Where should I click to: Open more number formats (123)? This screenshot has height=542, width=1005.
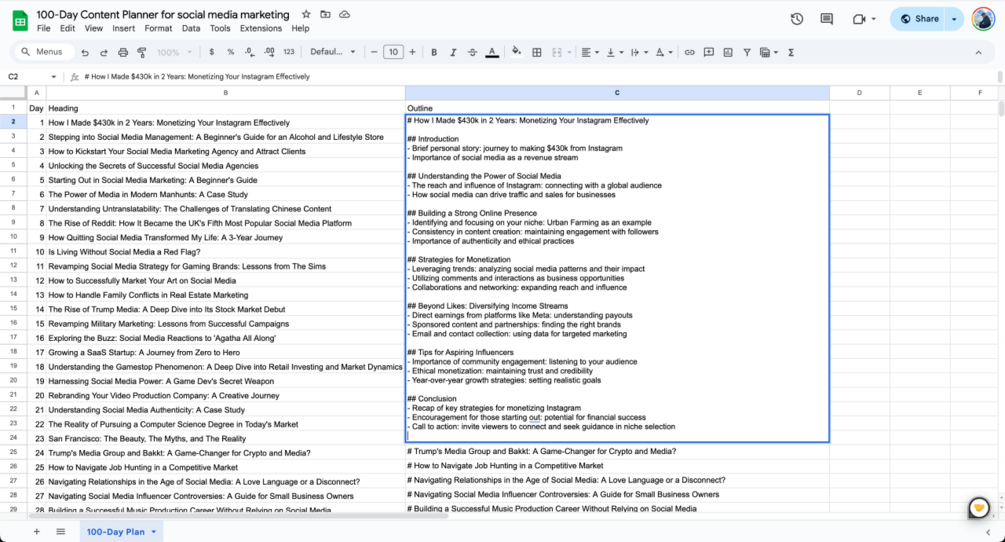[289, 53]
